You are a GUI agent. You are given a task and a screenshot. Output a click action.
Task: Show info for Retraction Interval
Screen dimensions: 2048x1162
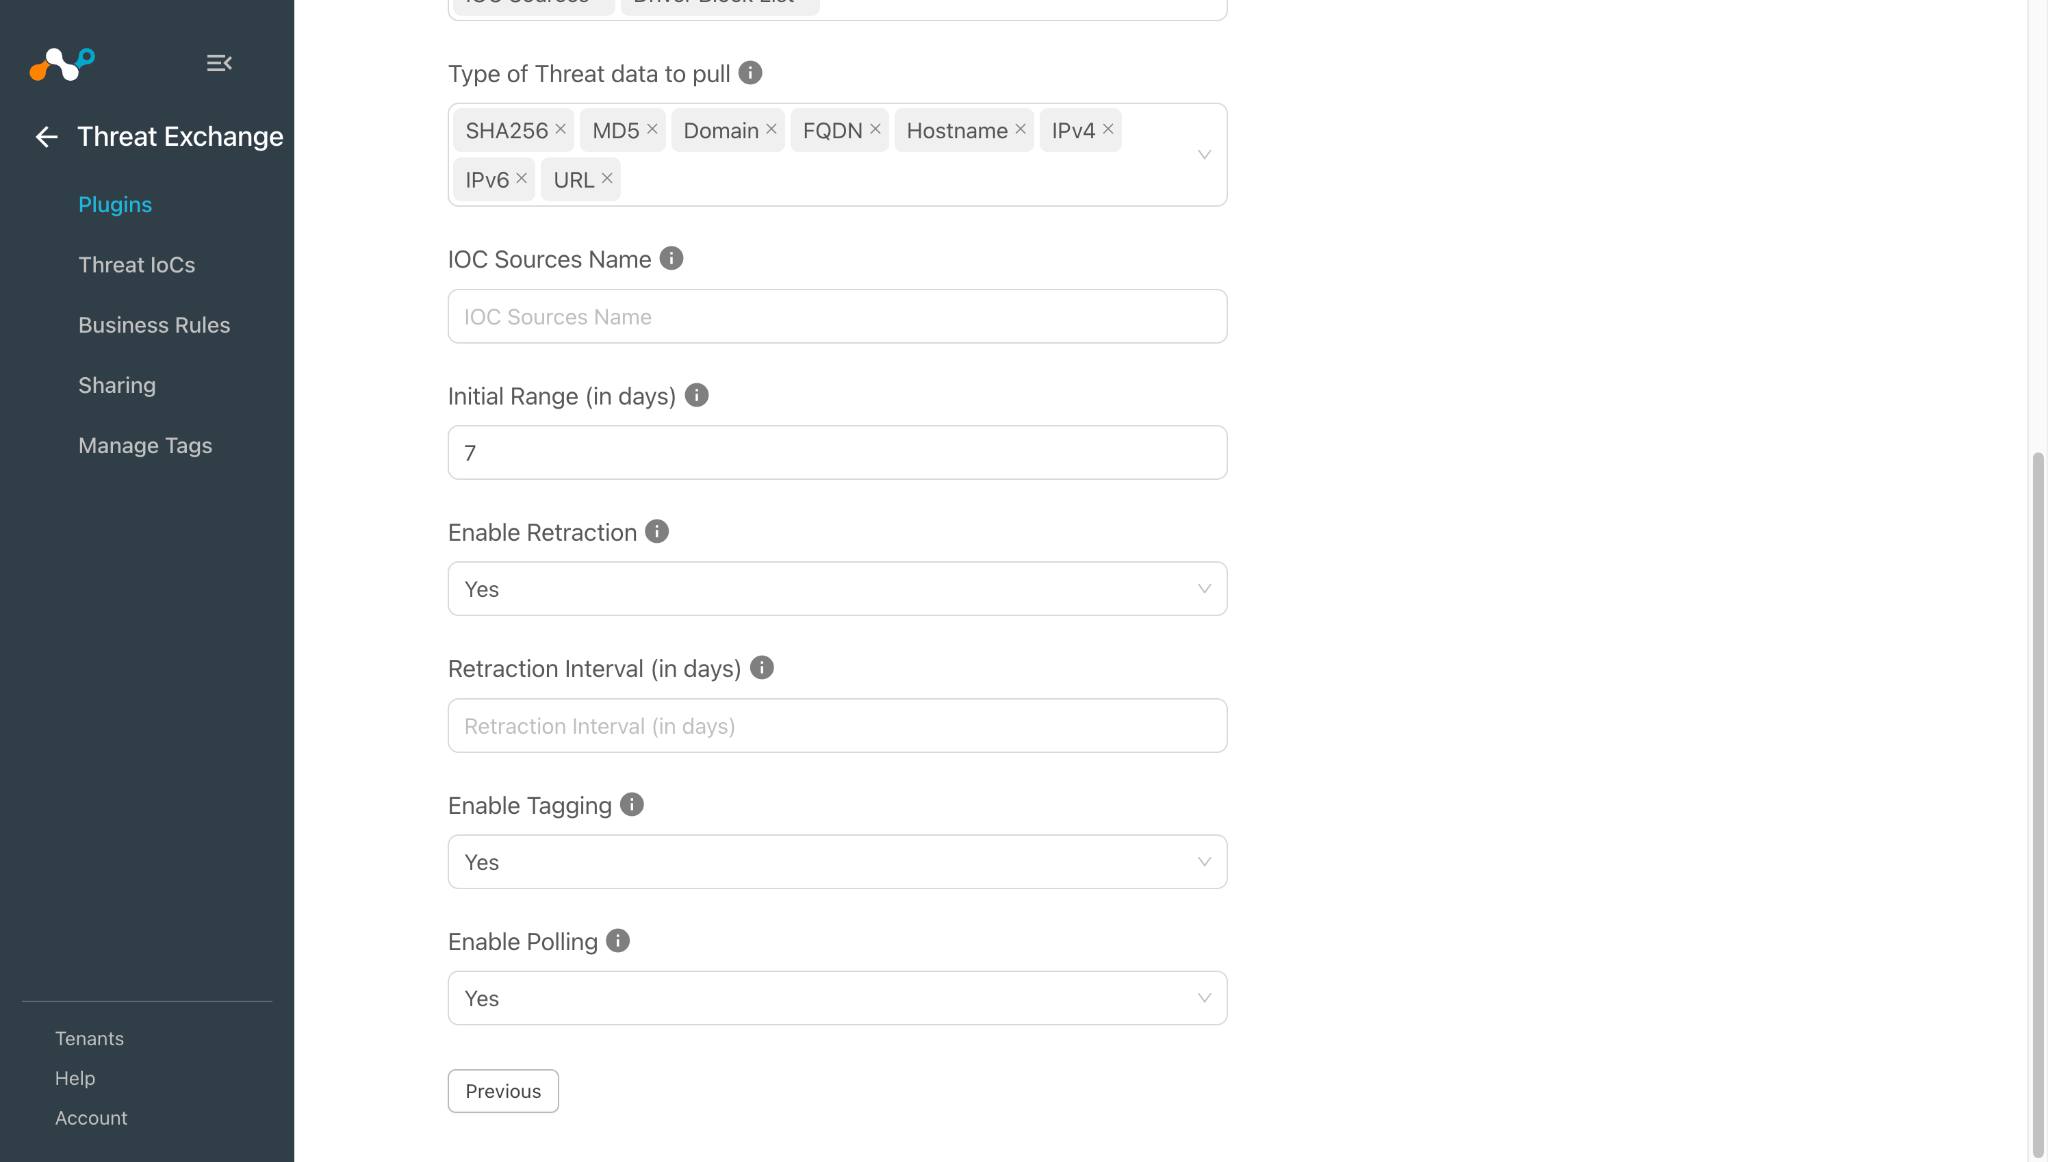point(762,668)
